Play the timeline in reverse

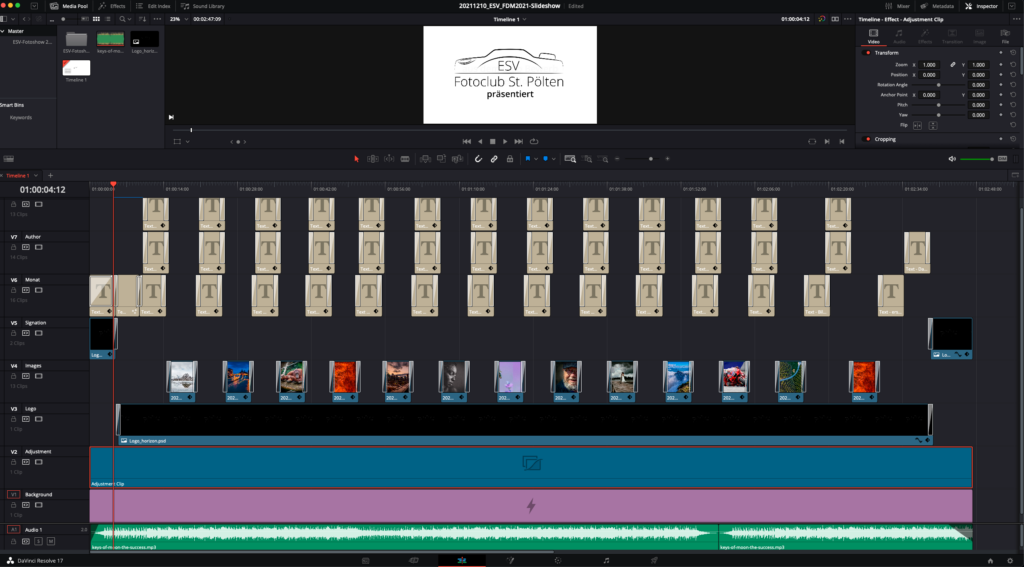(x=480, y=141)
